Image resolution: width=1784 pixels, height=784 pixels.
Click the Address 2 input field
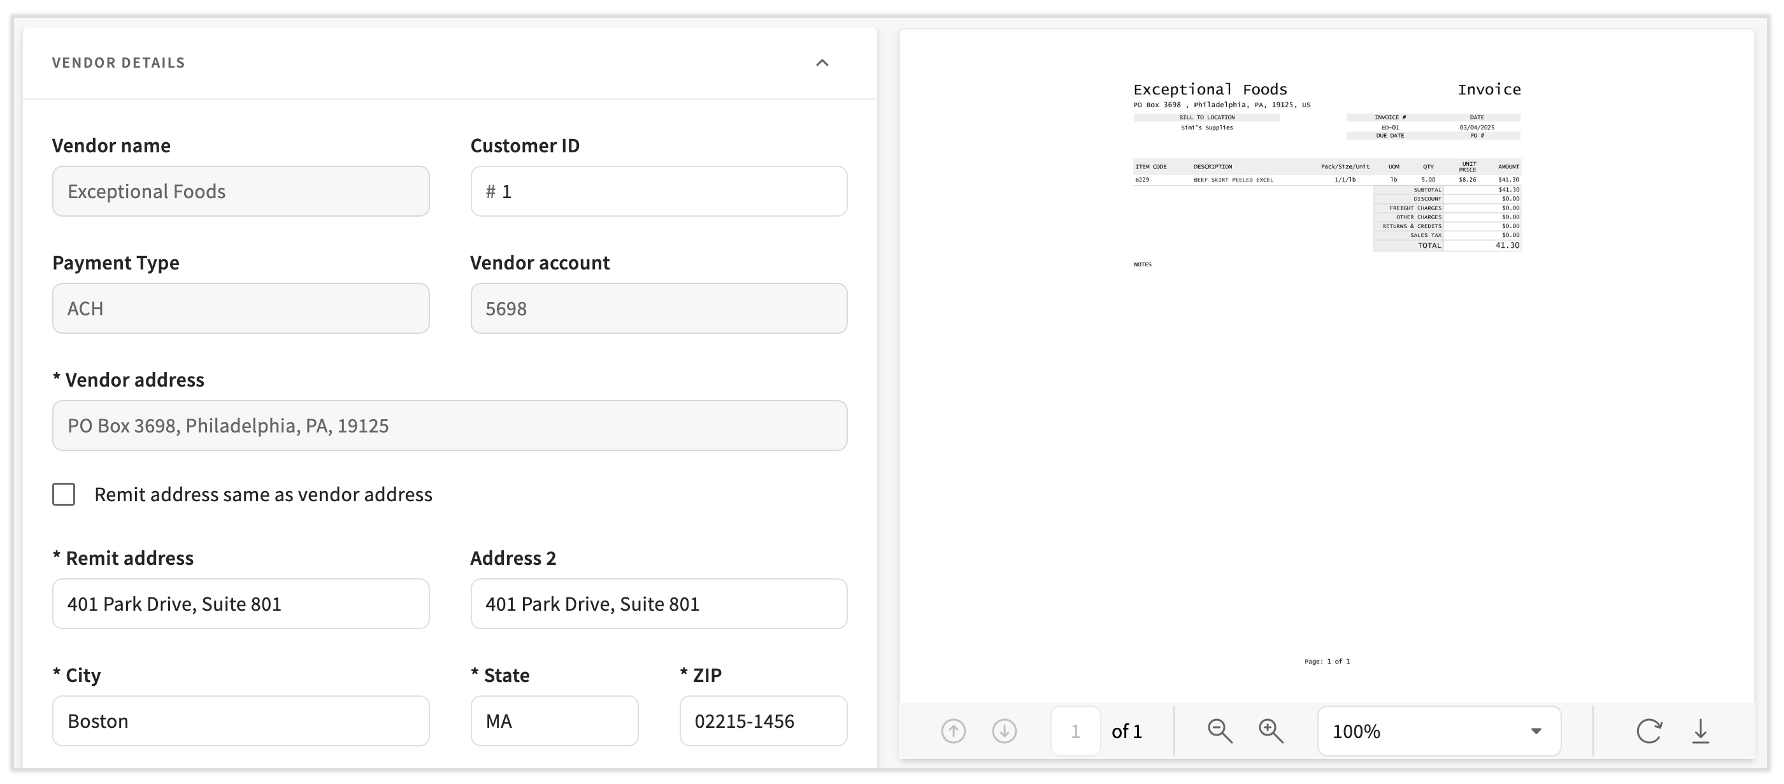tap(658, 604)
